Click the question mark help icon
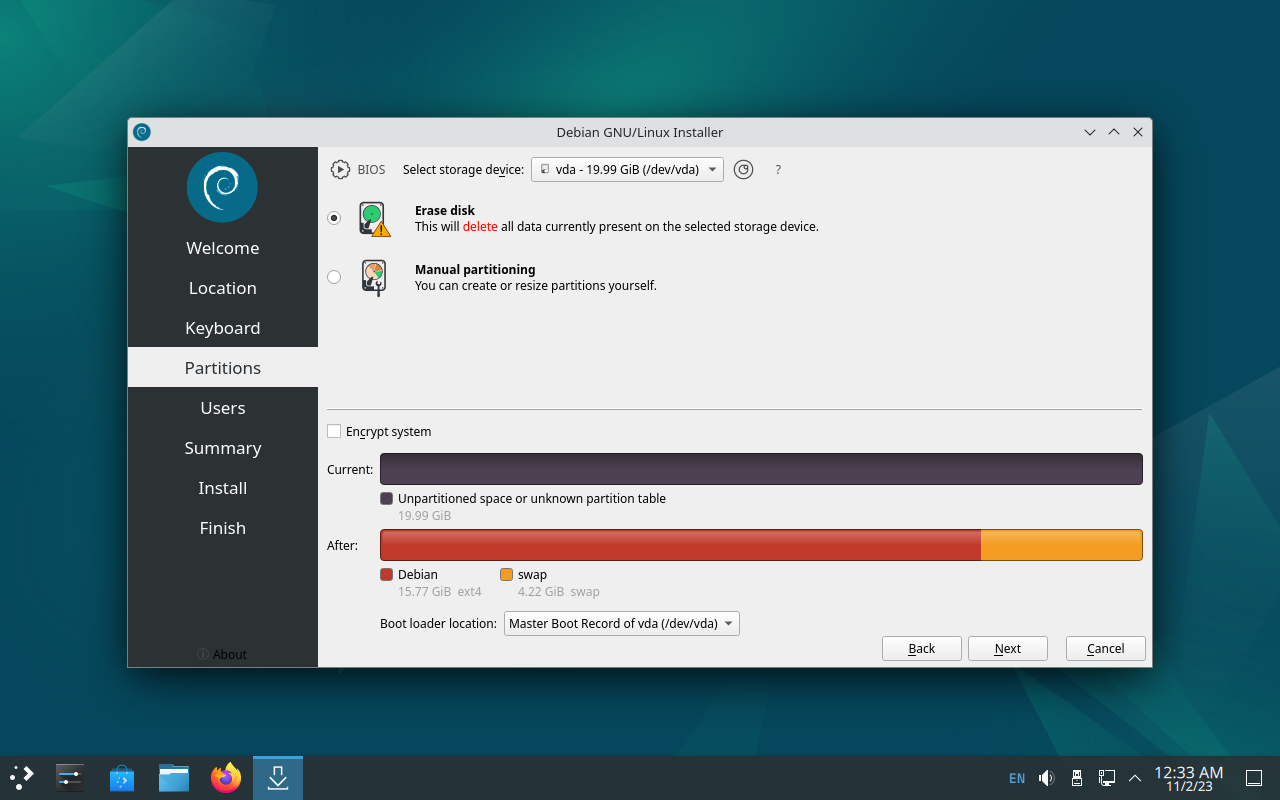The height and width of the screenshot is (800, 1280). click(778, 170)
